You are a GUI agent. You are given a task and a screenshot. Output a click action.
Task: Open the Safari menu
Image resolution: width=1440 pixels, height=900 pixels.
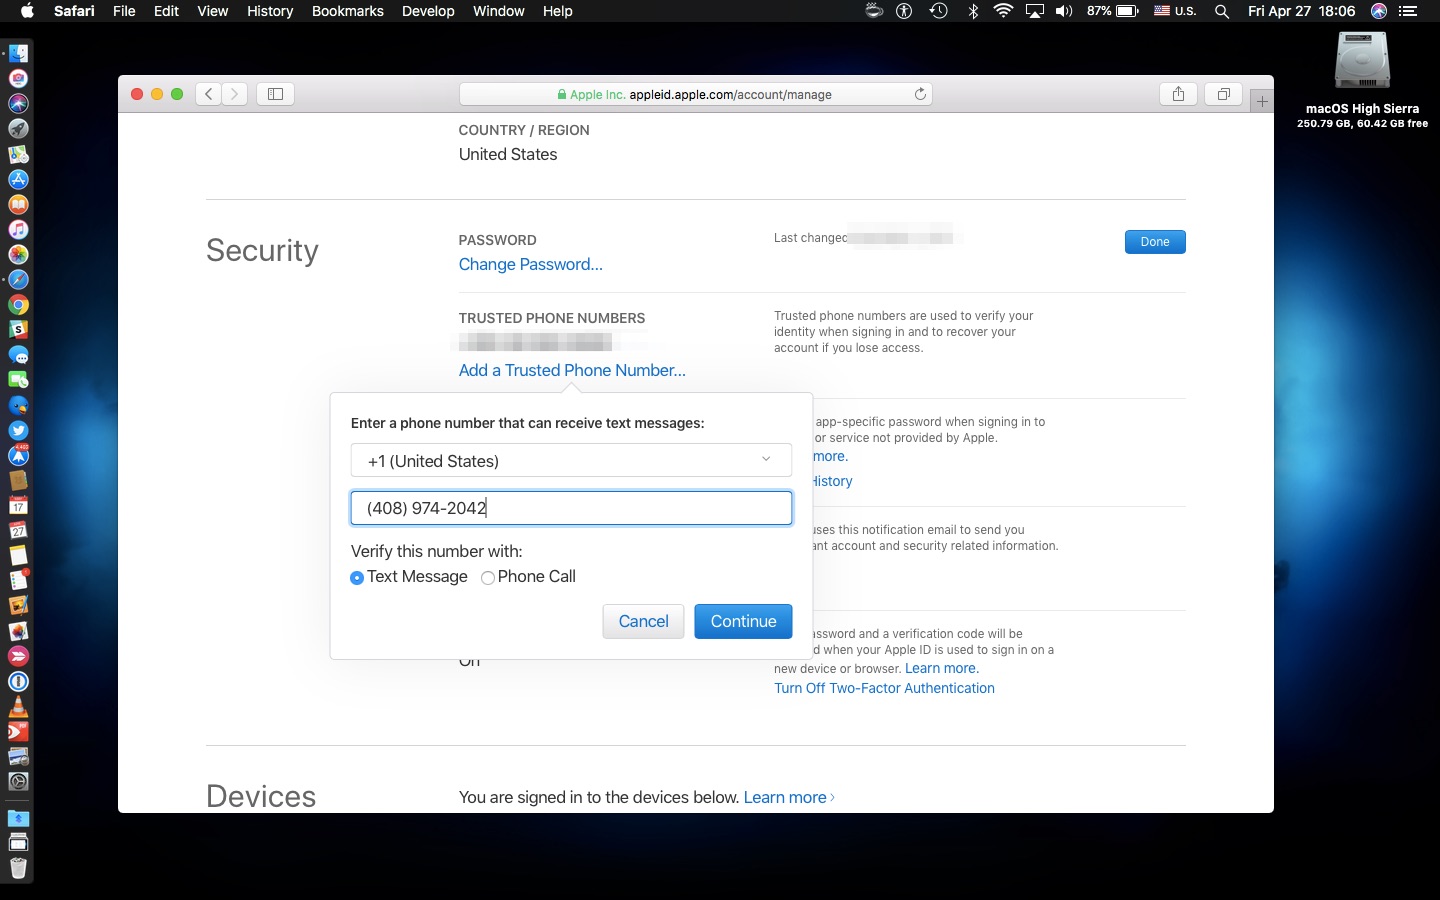click(74, 11)
